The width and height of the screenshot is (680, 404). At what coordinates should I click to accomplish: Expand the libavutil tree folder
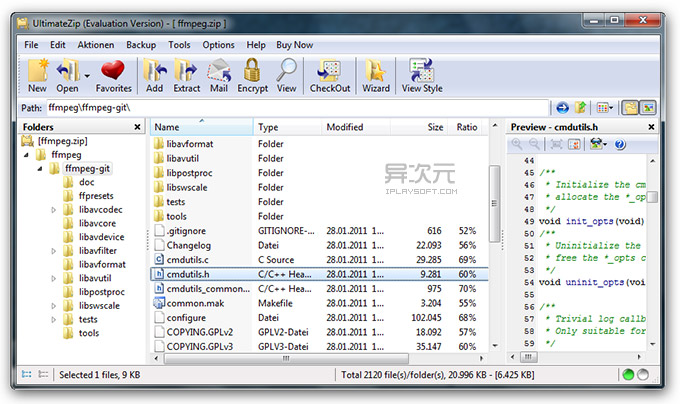coord(53,278)
